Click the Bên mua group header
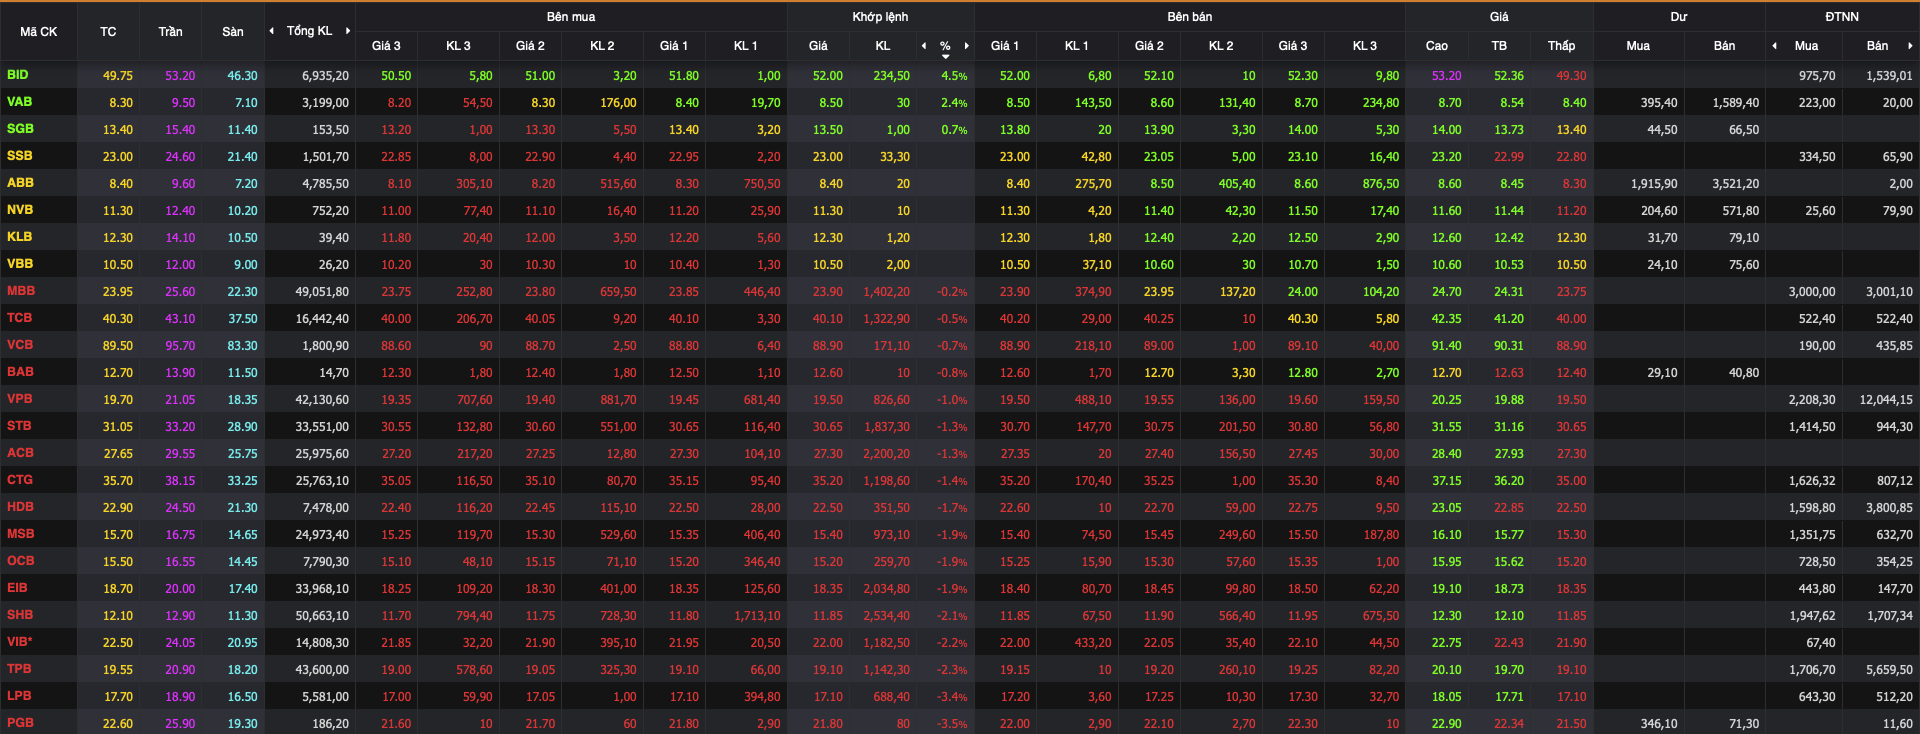Viewport: 1920px width, 734px height. pyautogui.click(x=571, y=17)
